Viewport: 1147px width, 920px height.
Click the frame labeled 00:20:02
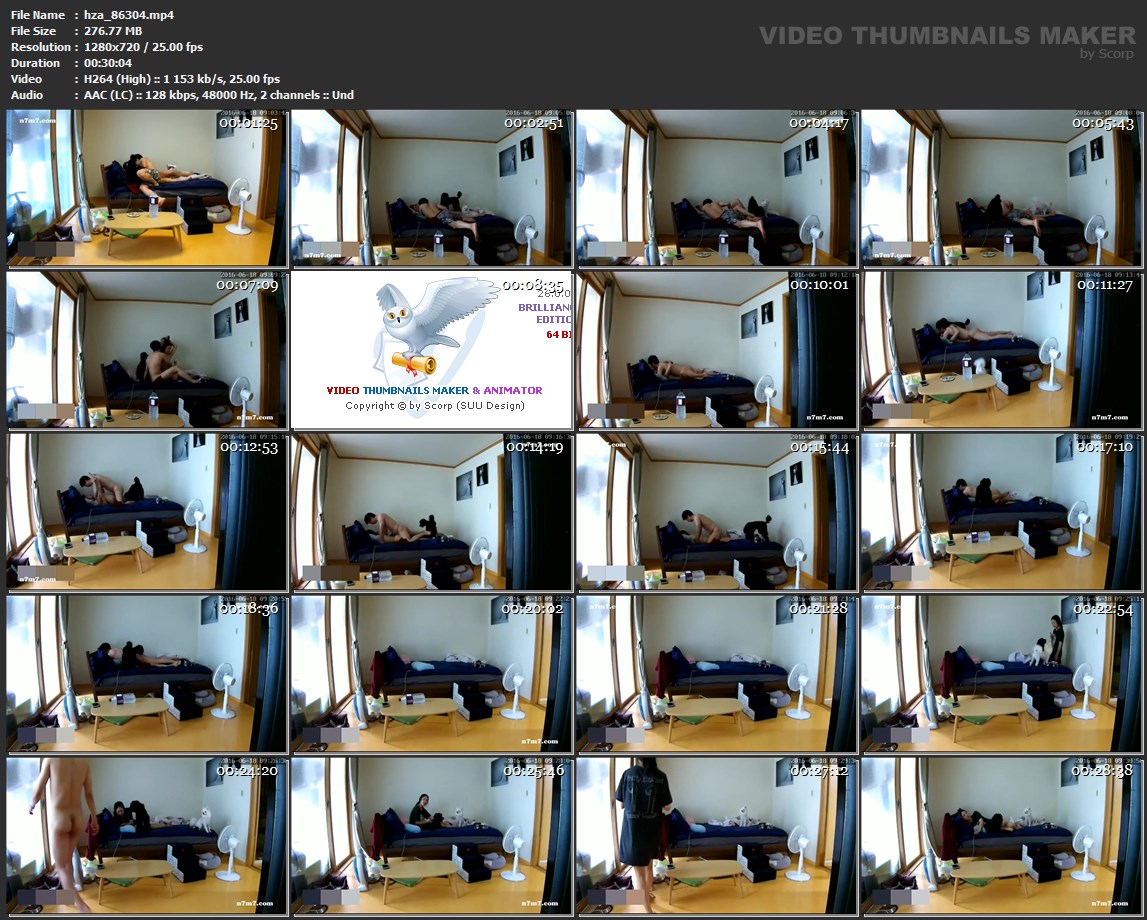pos(432,674)
